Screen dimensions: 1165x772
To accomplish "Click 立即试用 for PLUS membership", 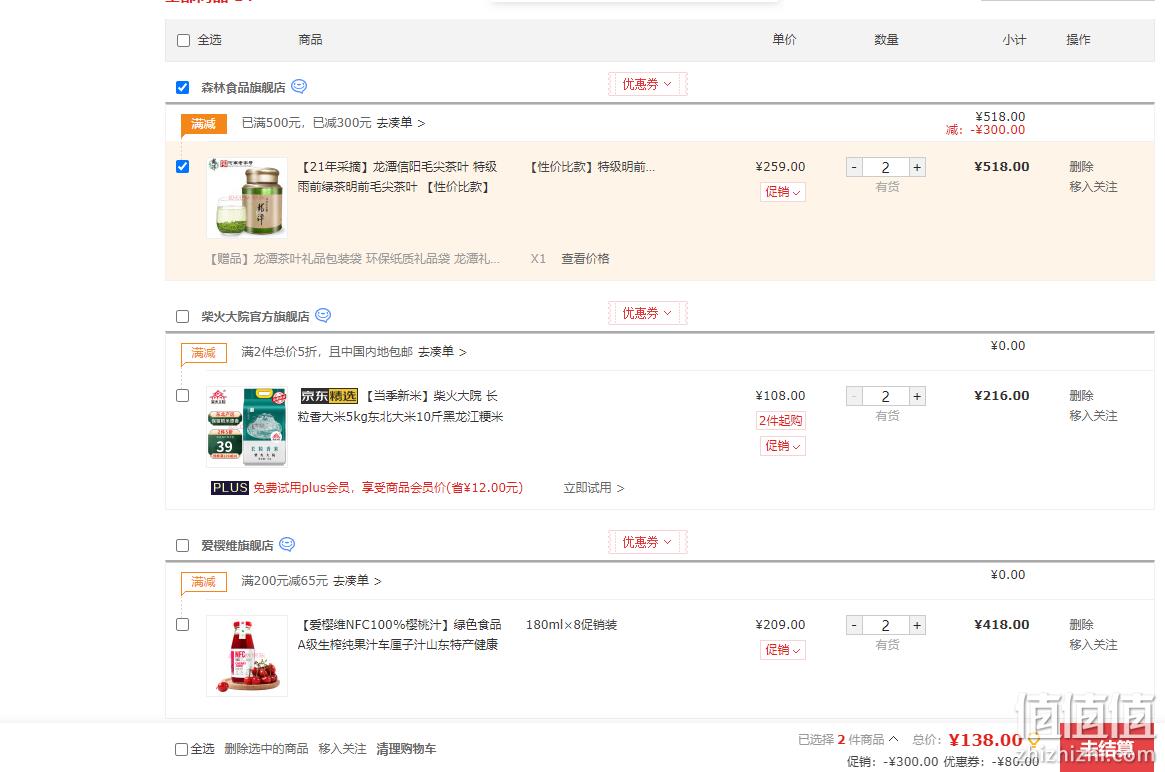I will tap(594, 487).
